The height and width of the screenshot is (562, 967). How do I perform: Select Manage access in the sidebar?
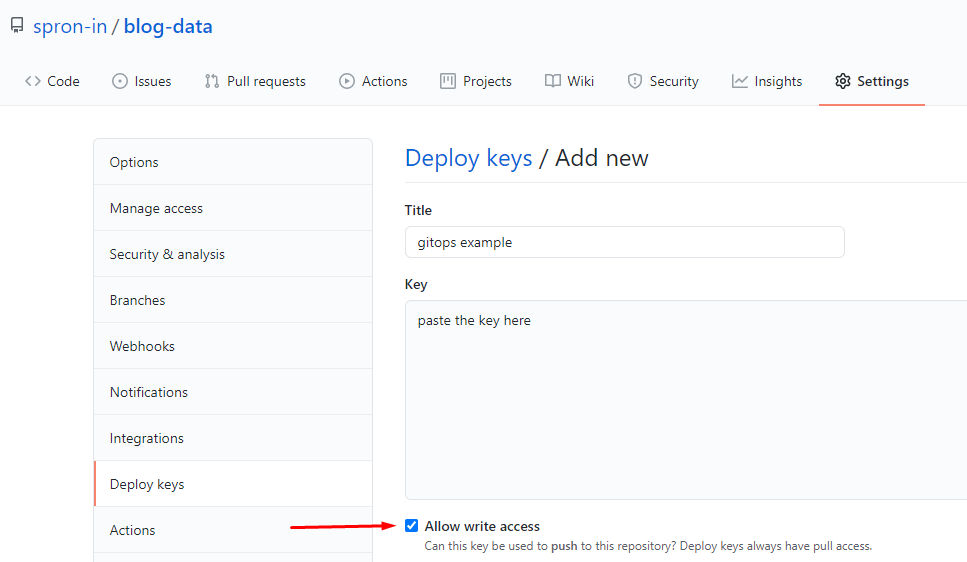156,208
